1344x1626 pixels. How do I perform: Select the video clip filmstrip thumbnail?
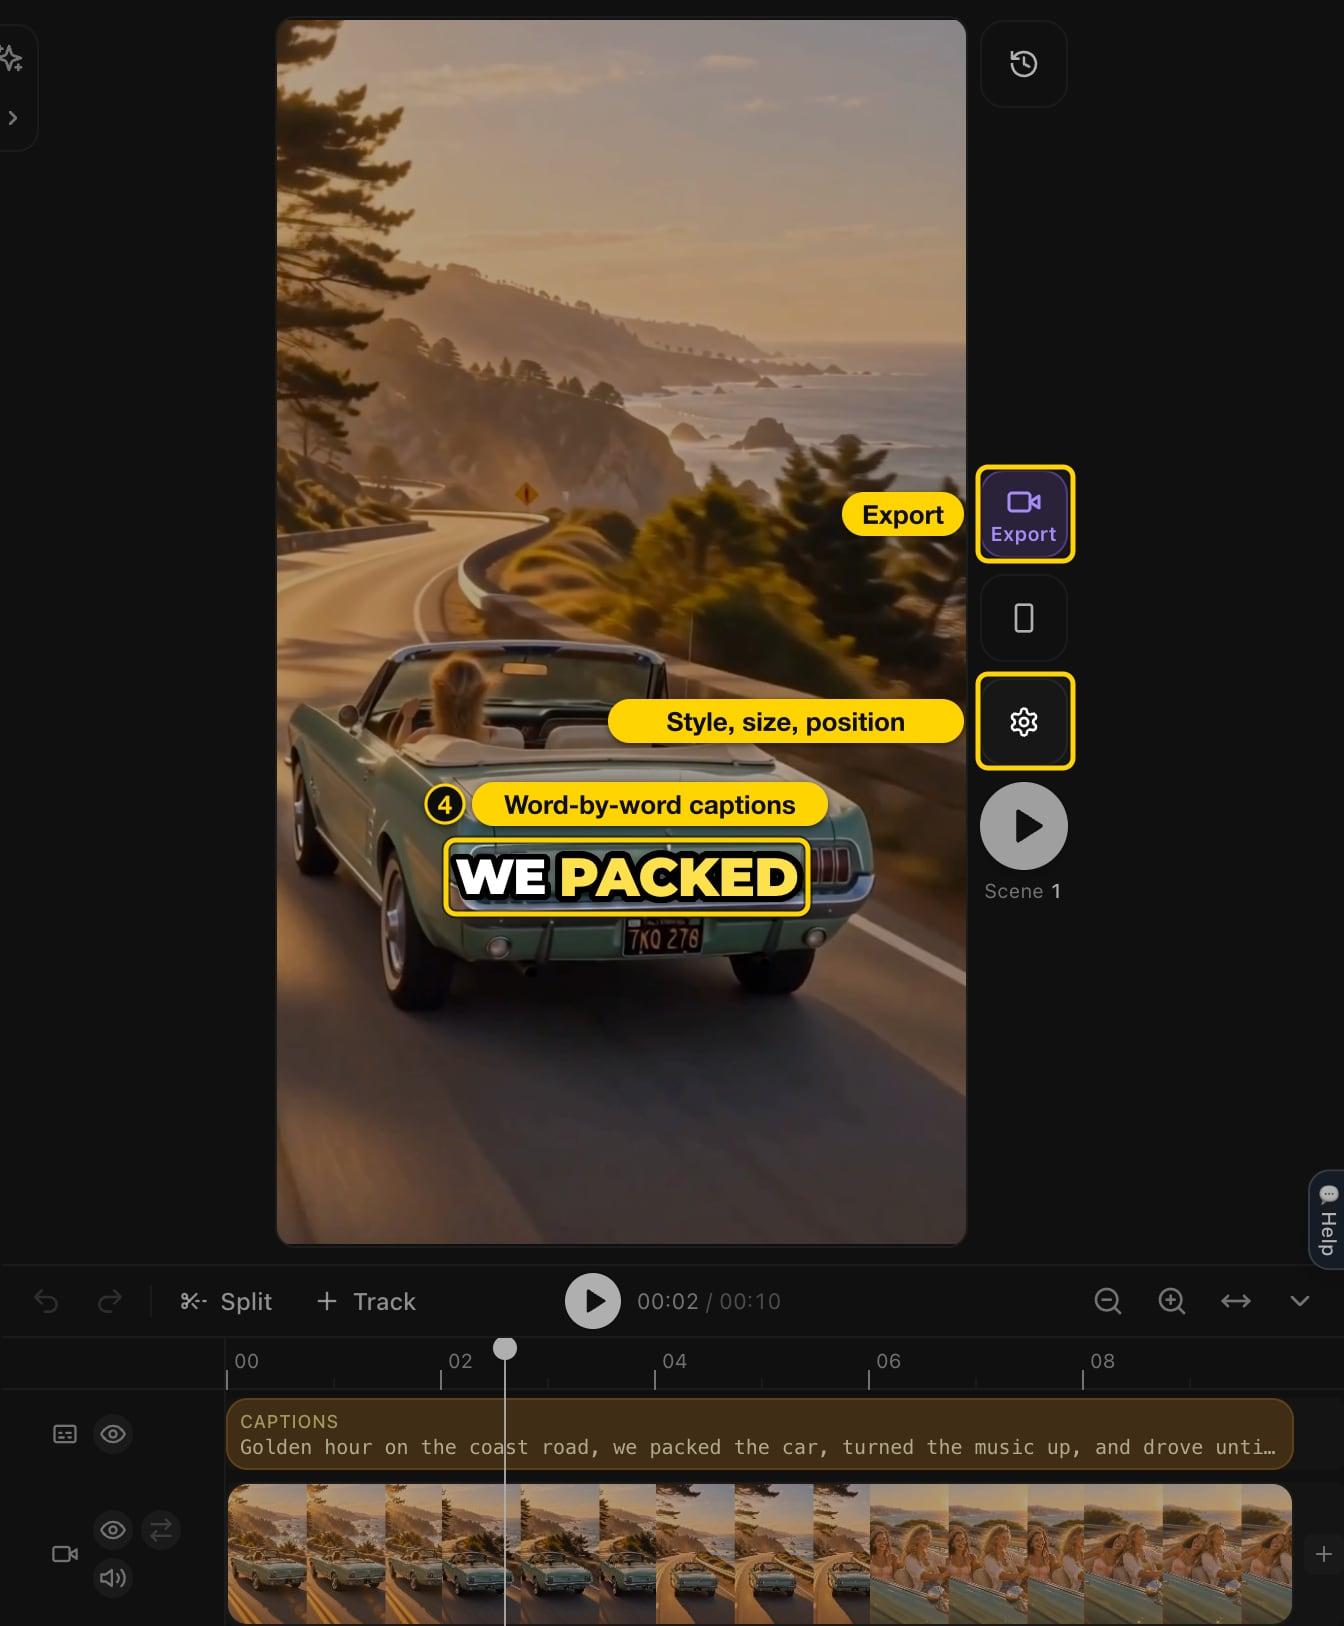coord(760,1554)
